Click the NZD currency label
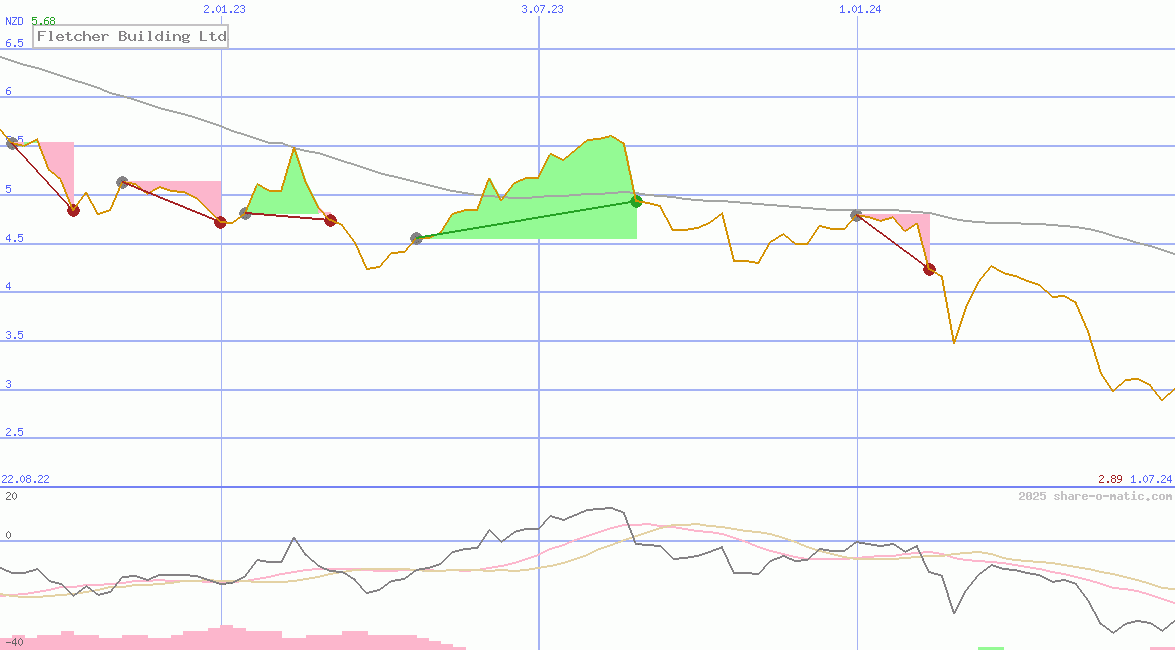Screen dimensions: 1175x650 click(x=14, y=21)
